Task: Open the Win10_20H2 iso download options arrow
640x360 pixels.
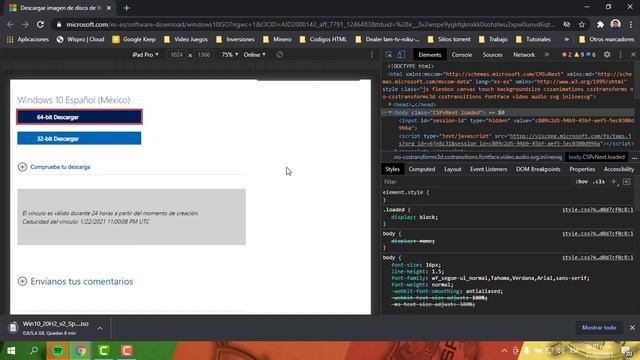Action: tap(100, 328)
